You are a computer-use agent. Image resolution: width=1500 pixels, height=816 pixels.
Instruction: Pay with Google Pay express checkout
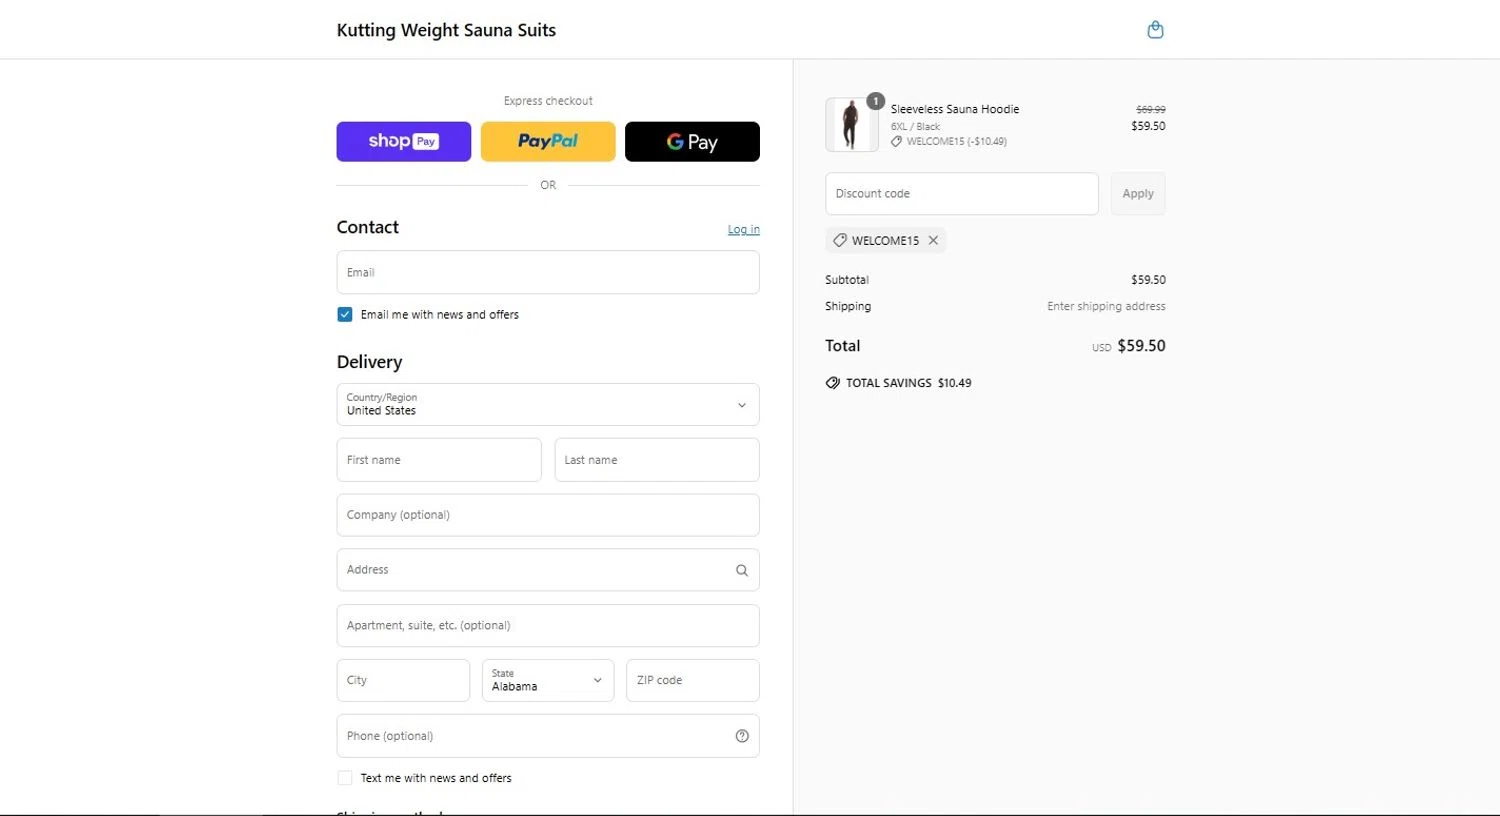692,142
